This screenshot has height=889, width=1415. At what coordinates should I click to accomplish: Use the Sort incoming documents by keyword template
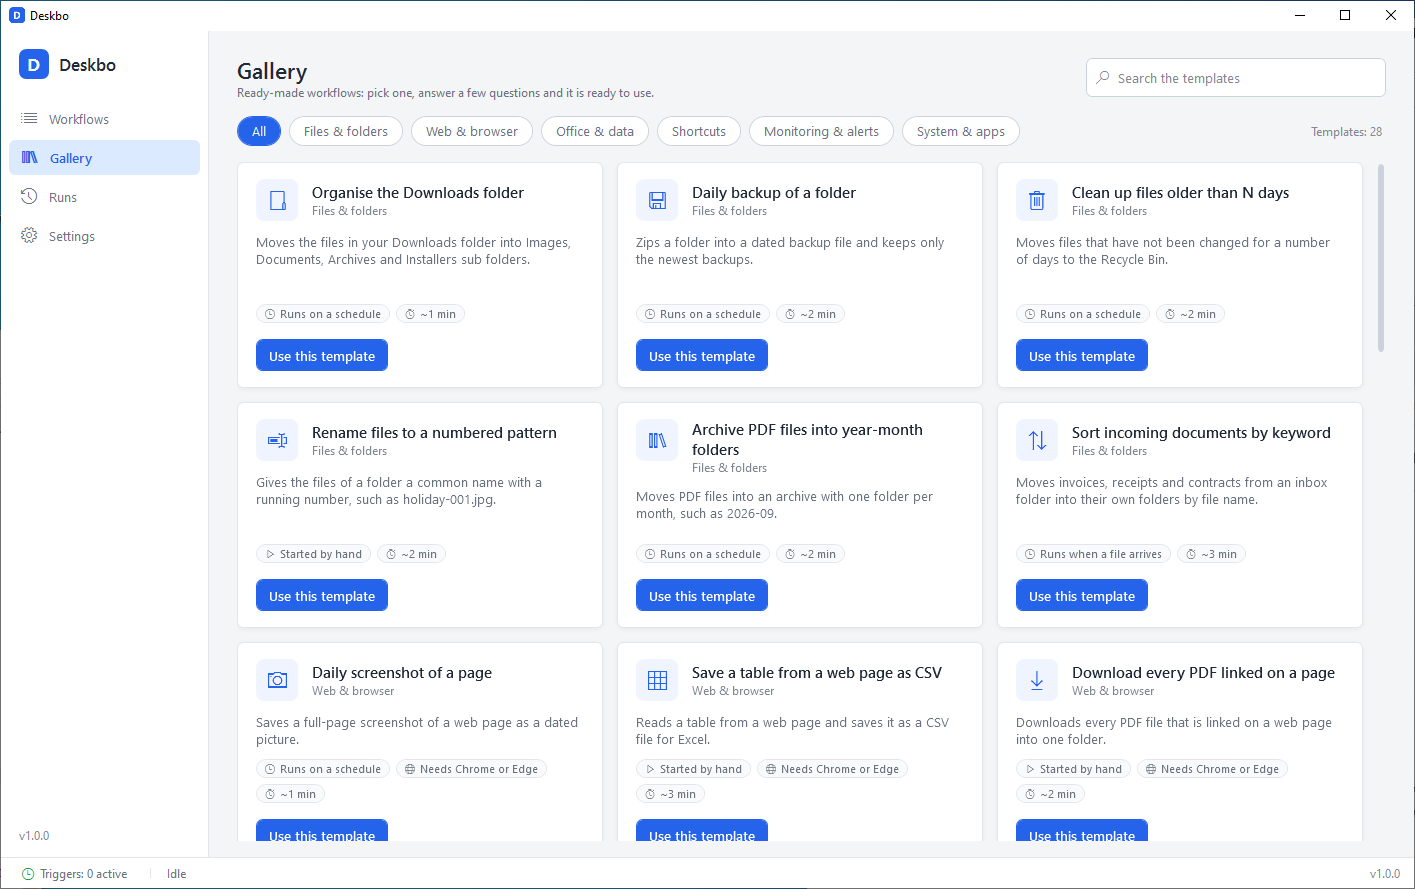(x=1082, y=596)
